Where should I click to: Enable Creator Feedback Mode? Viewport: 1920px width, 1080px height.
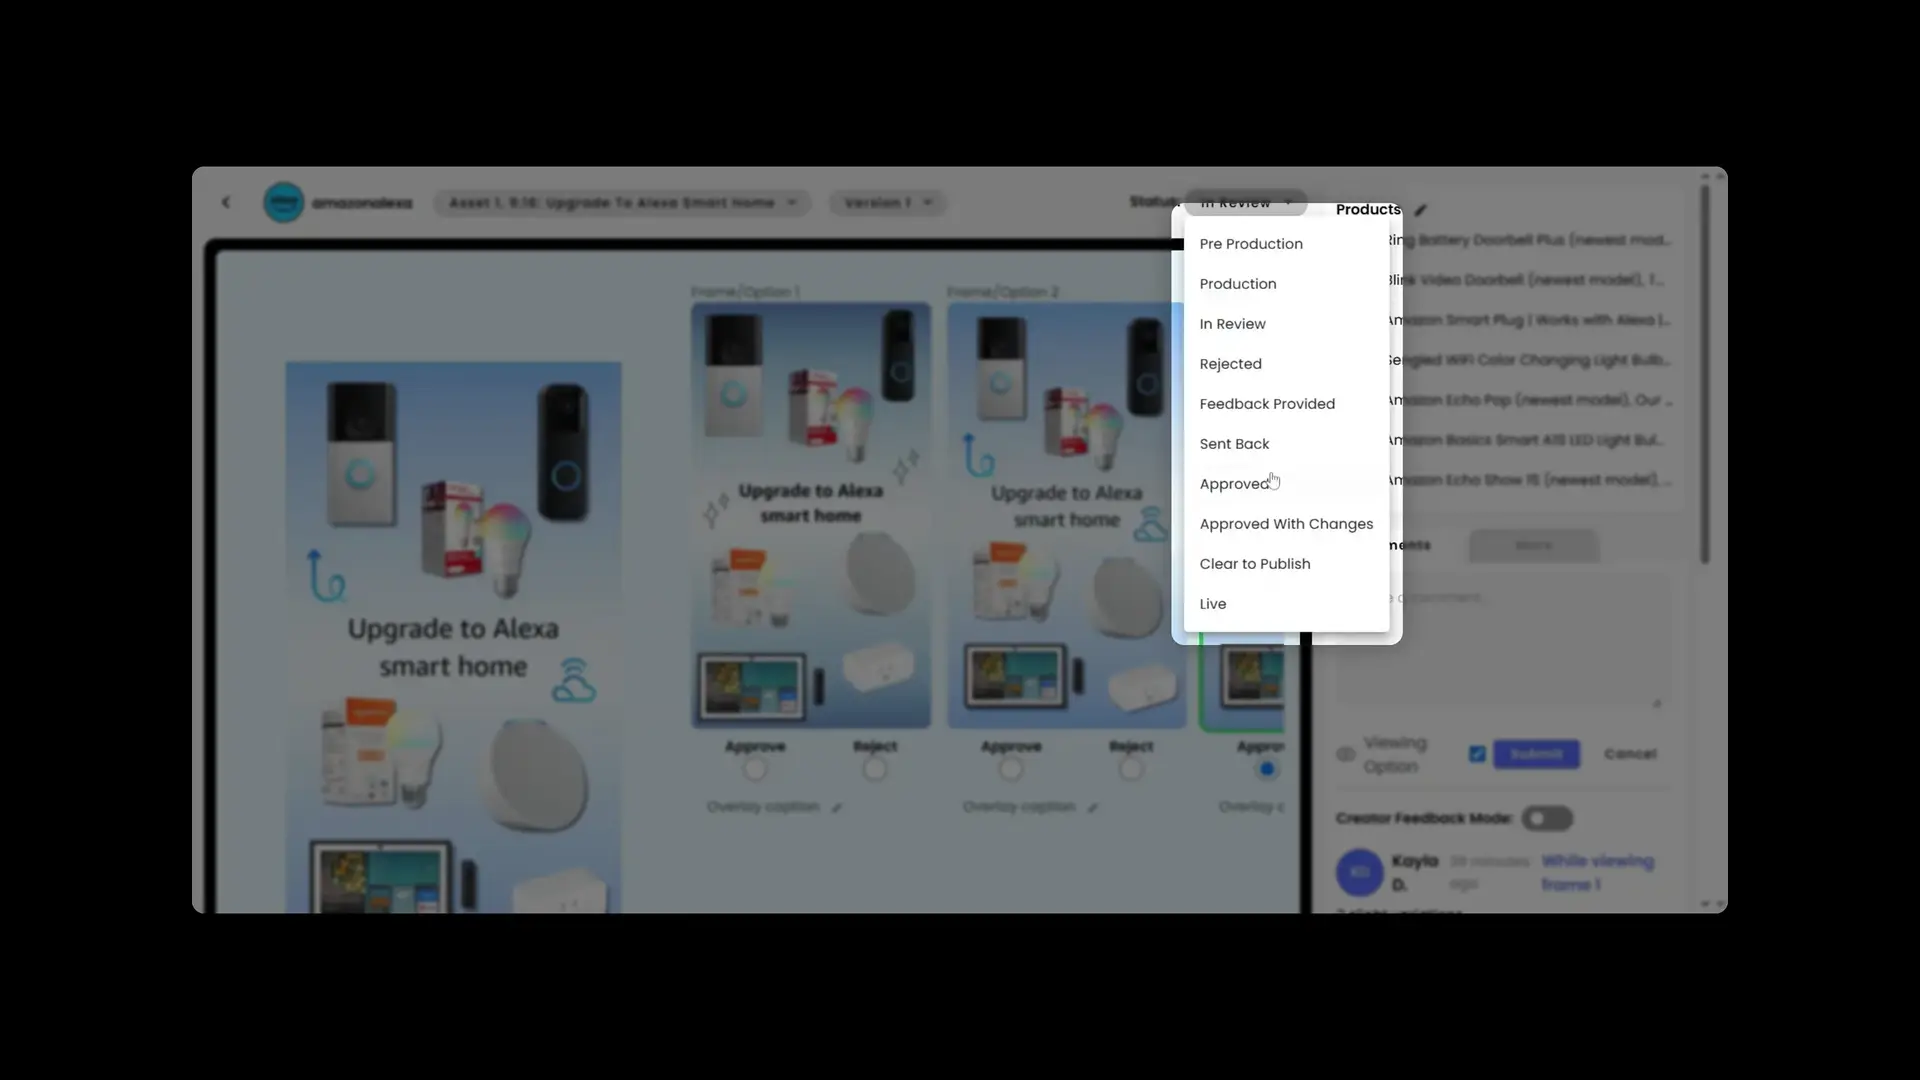[1546, 818]
